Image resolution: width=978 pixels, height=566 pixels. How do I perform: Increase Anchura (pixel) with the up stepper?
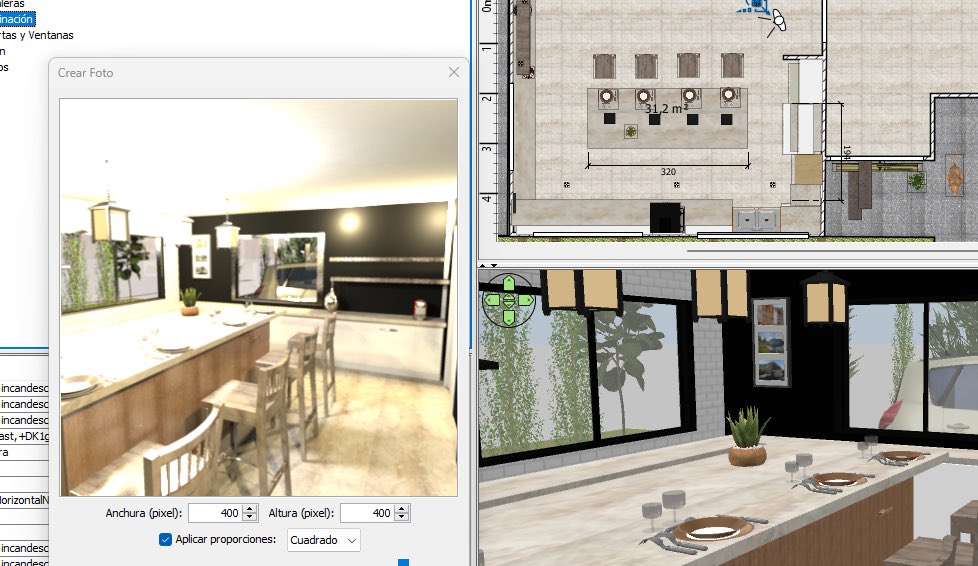point(250,509)
